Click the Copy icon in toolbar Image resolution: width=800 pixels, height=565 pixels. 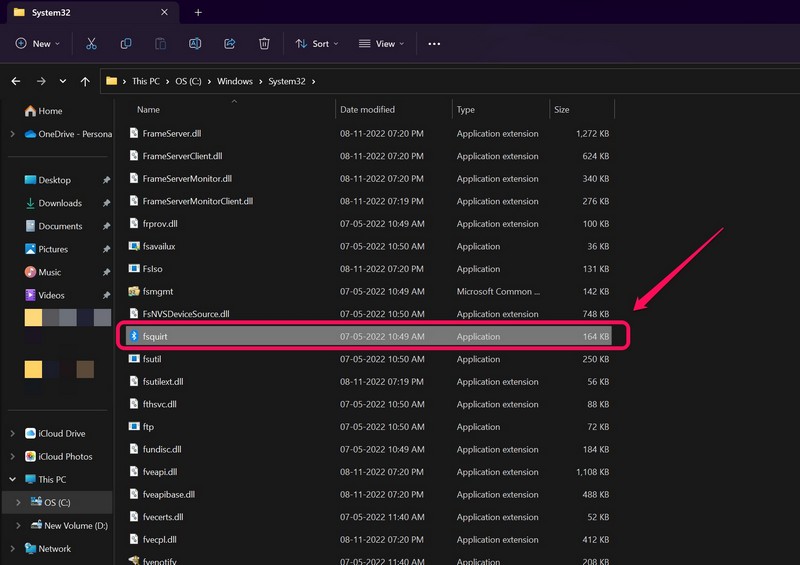point(126,44)
